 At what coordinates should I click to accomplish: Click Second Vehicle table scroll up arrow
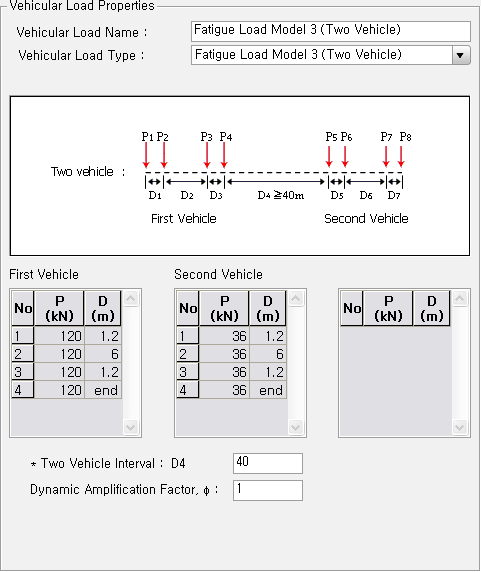tap(296, 299)
